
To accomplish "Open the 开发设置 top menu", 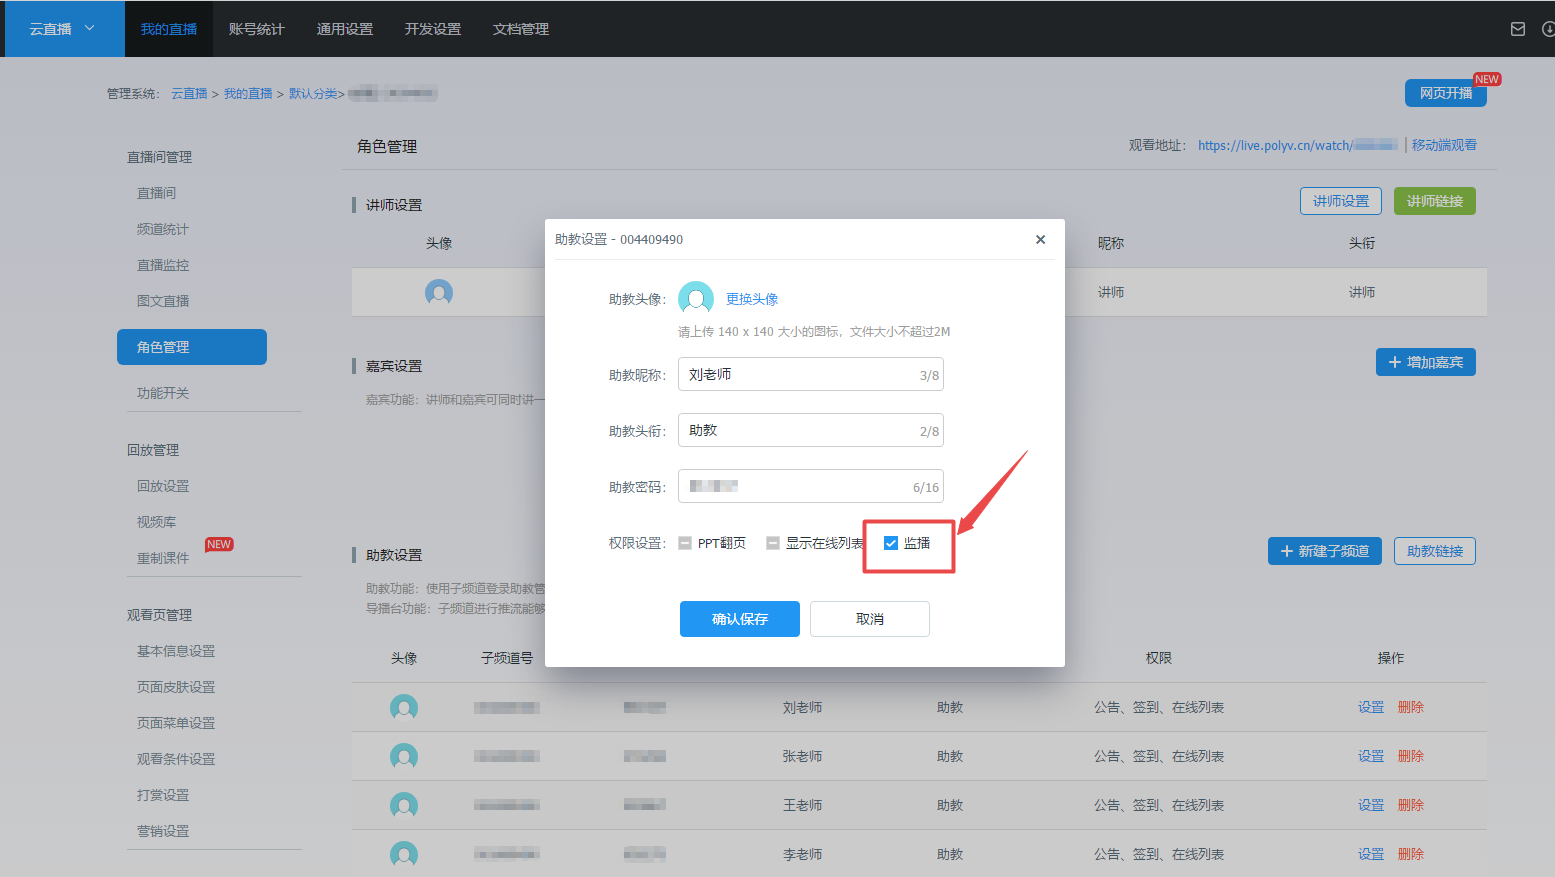I will (x=432, y=29).
